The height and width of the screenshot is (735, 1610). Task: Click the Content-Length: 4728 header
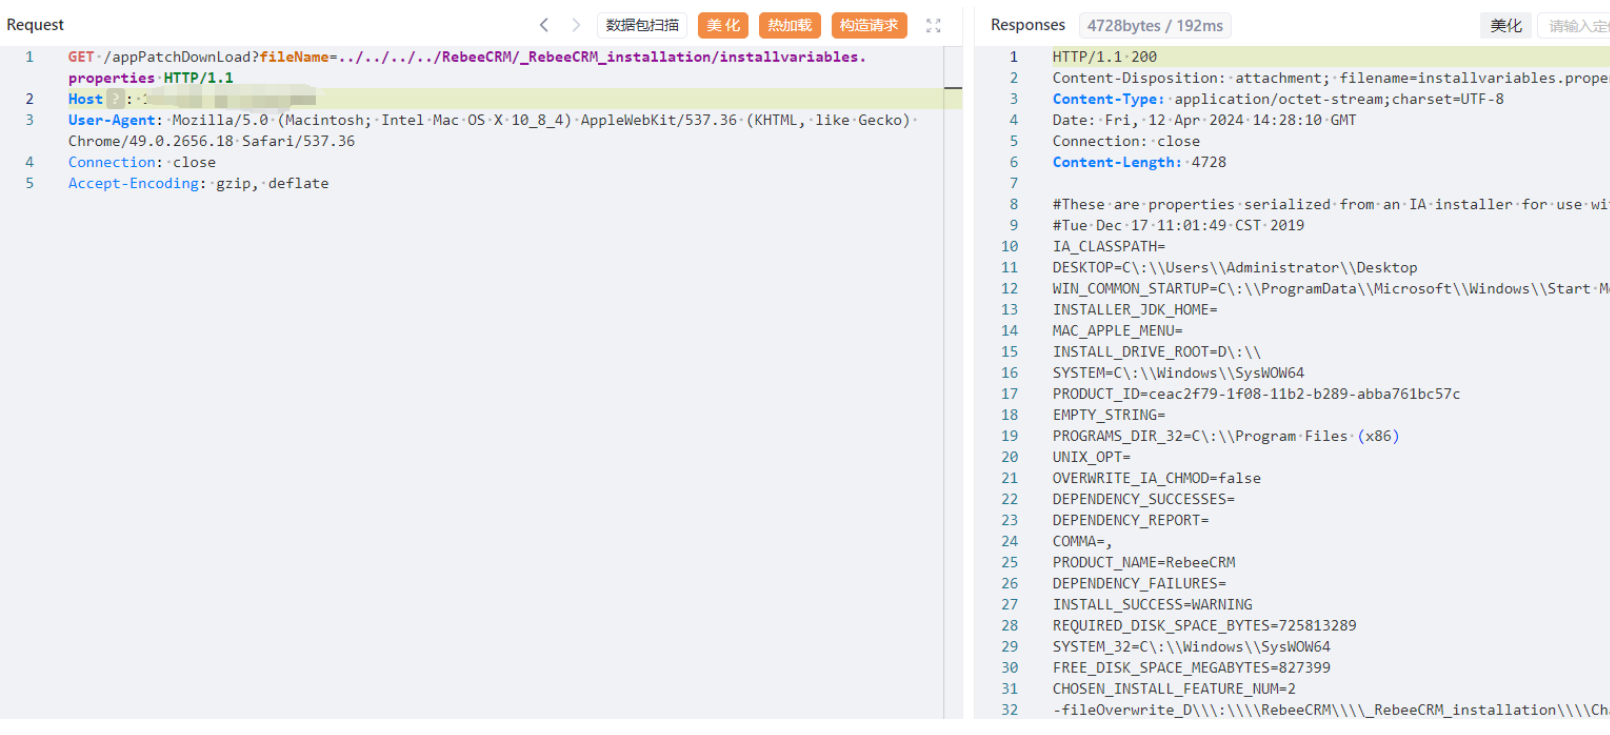pos(1139,162)
